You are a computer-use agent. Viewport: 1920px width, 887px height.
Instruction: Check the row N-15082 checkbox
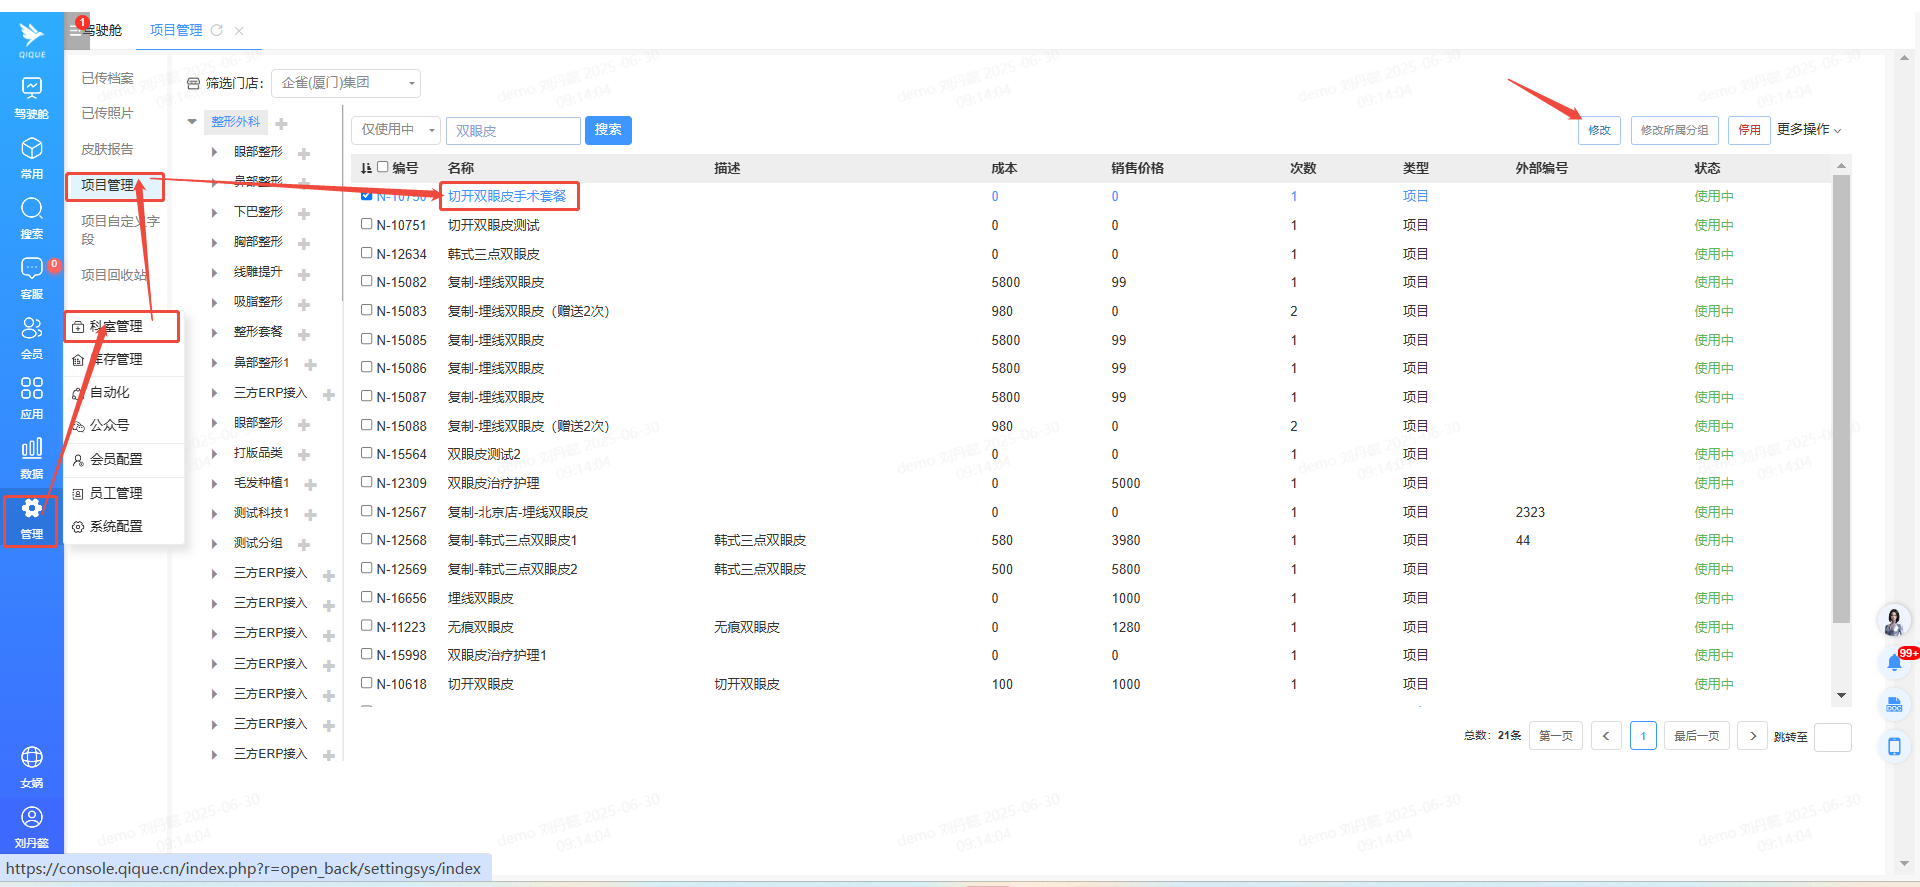(367, 281)
